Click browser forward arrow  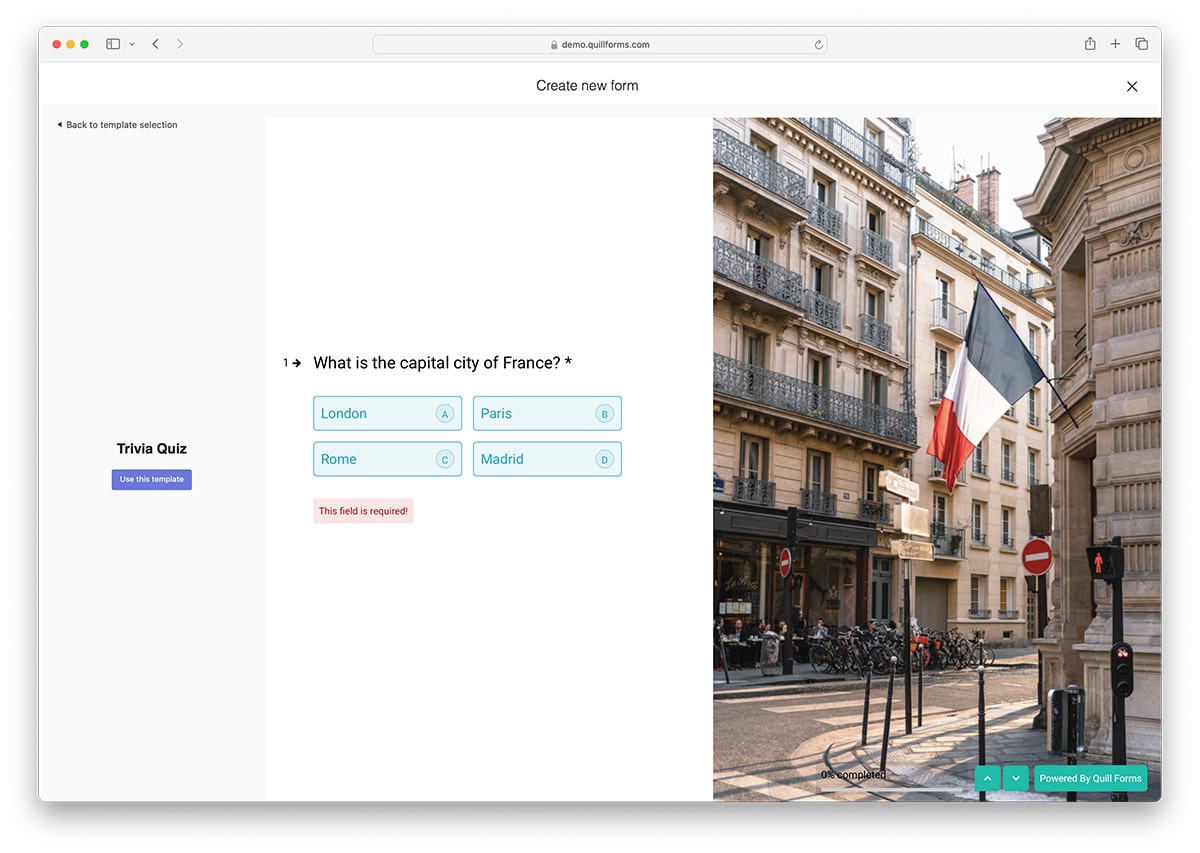click(180, 44)
